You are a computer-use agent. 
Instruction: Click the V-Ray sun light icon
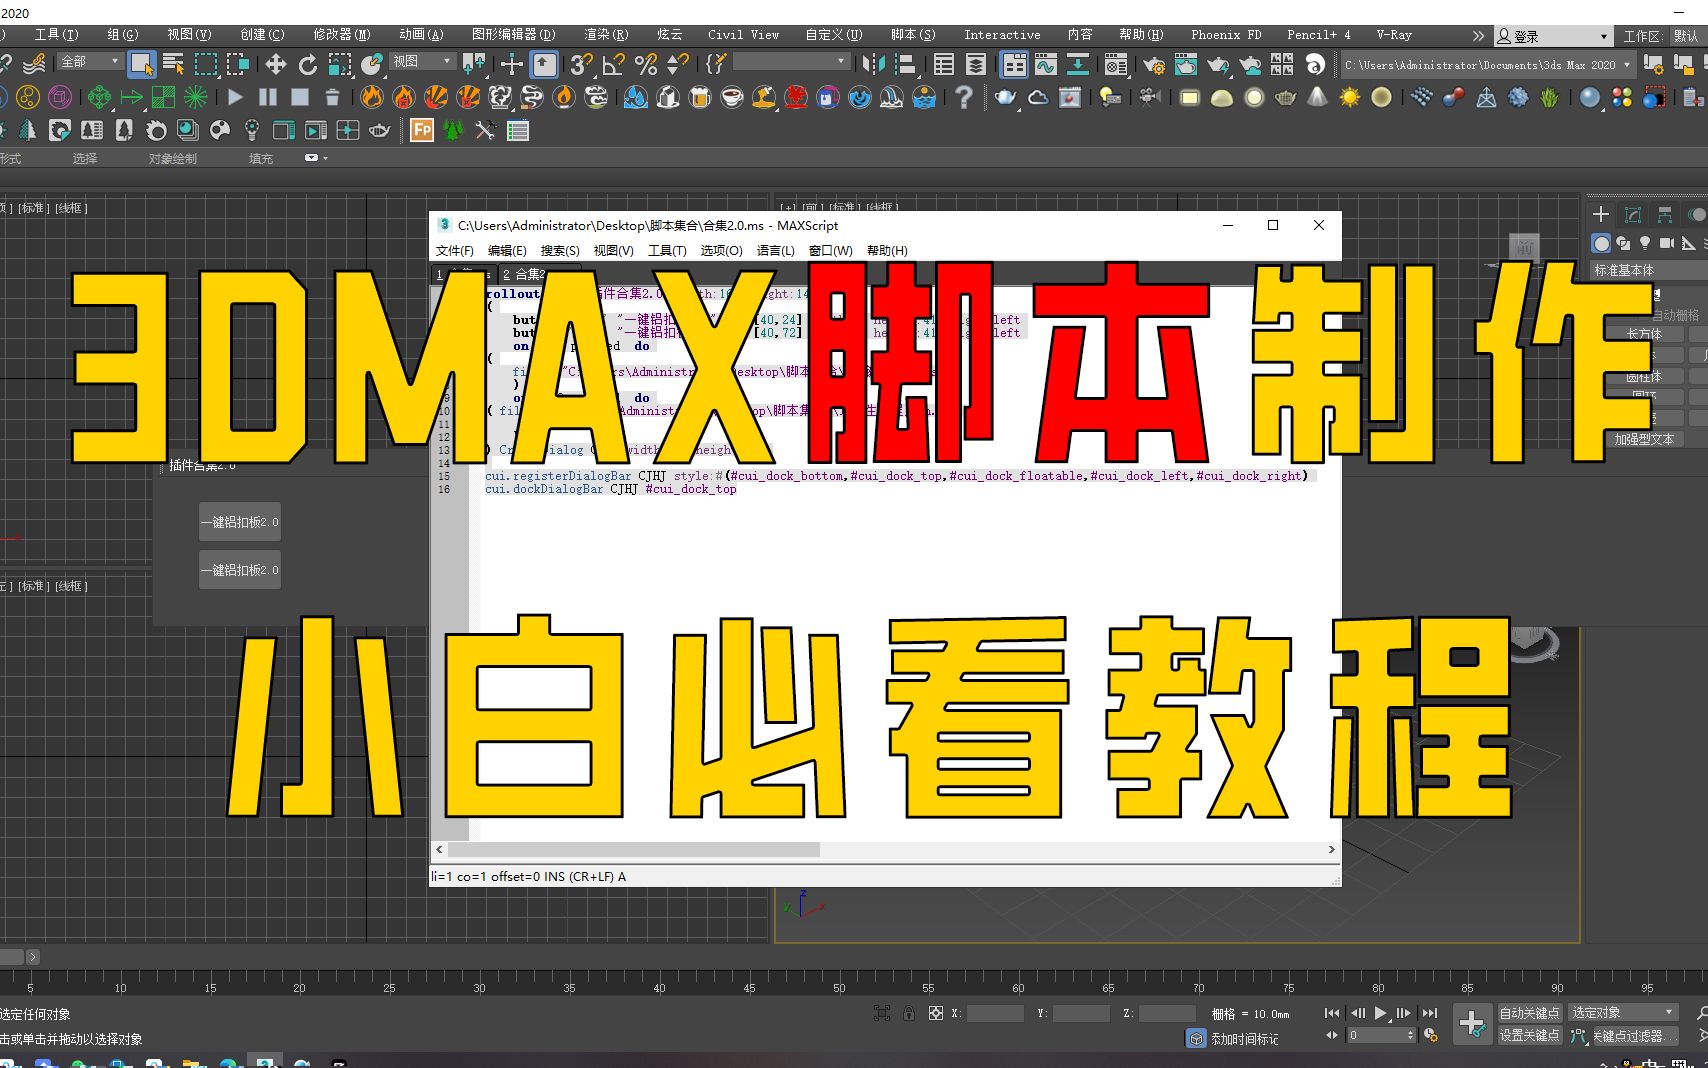1350,97
